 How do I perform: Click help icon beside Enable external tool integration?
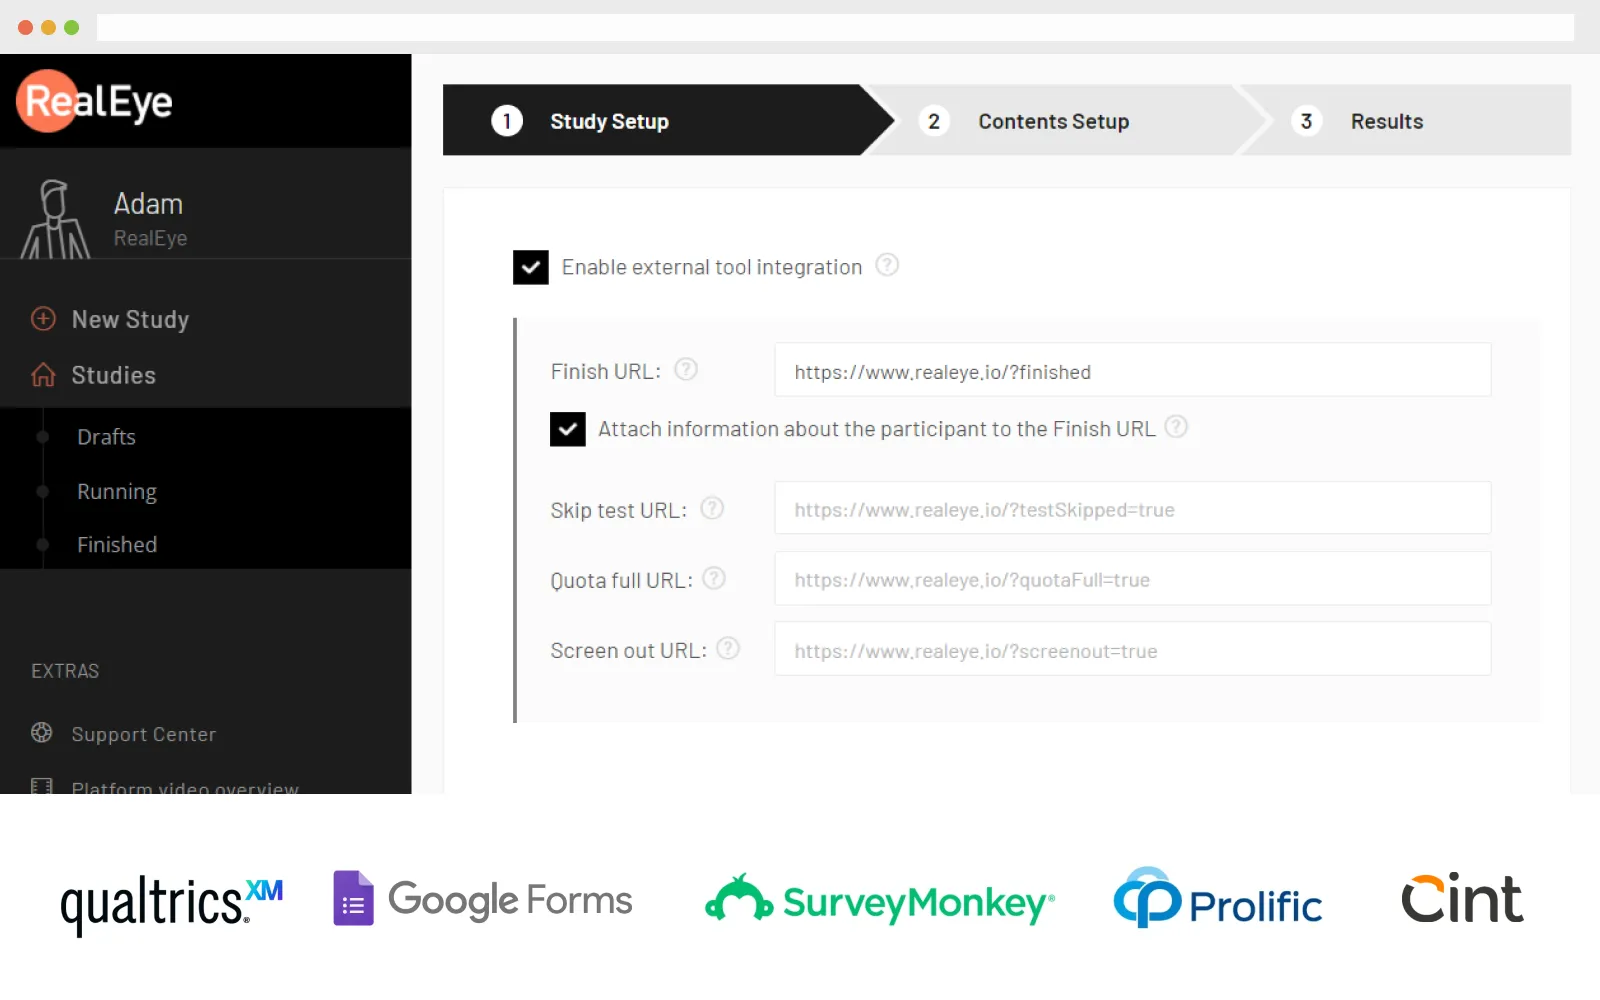(x=887, y=265)
